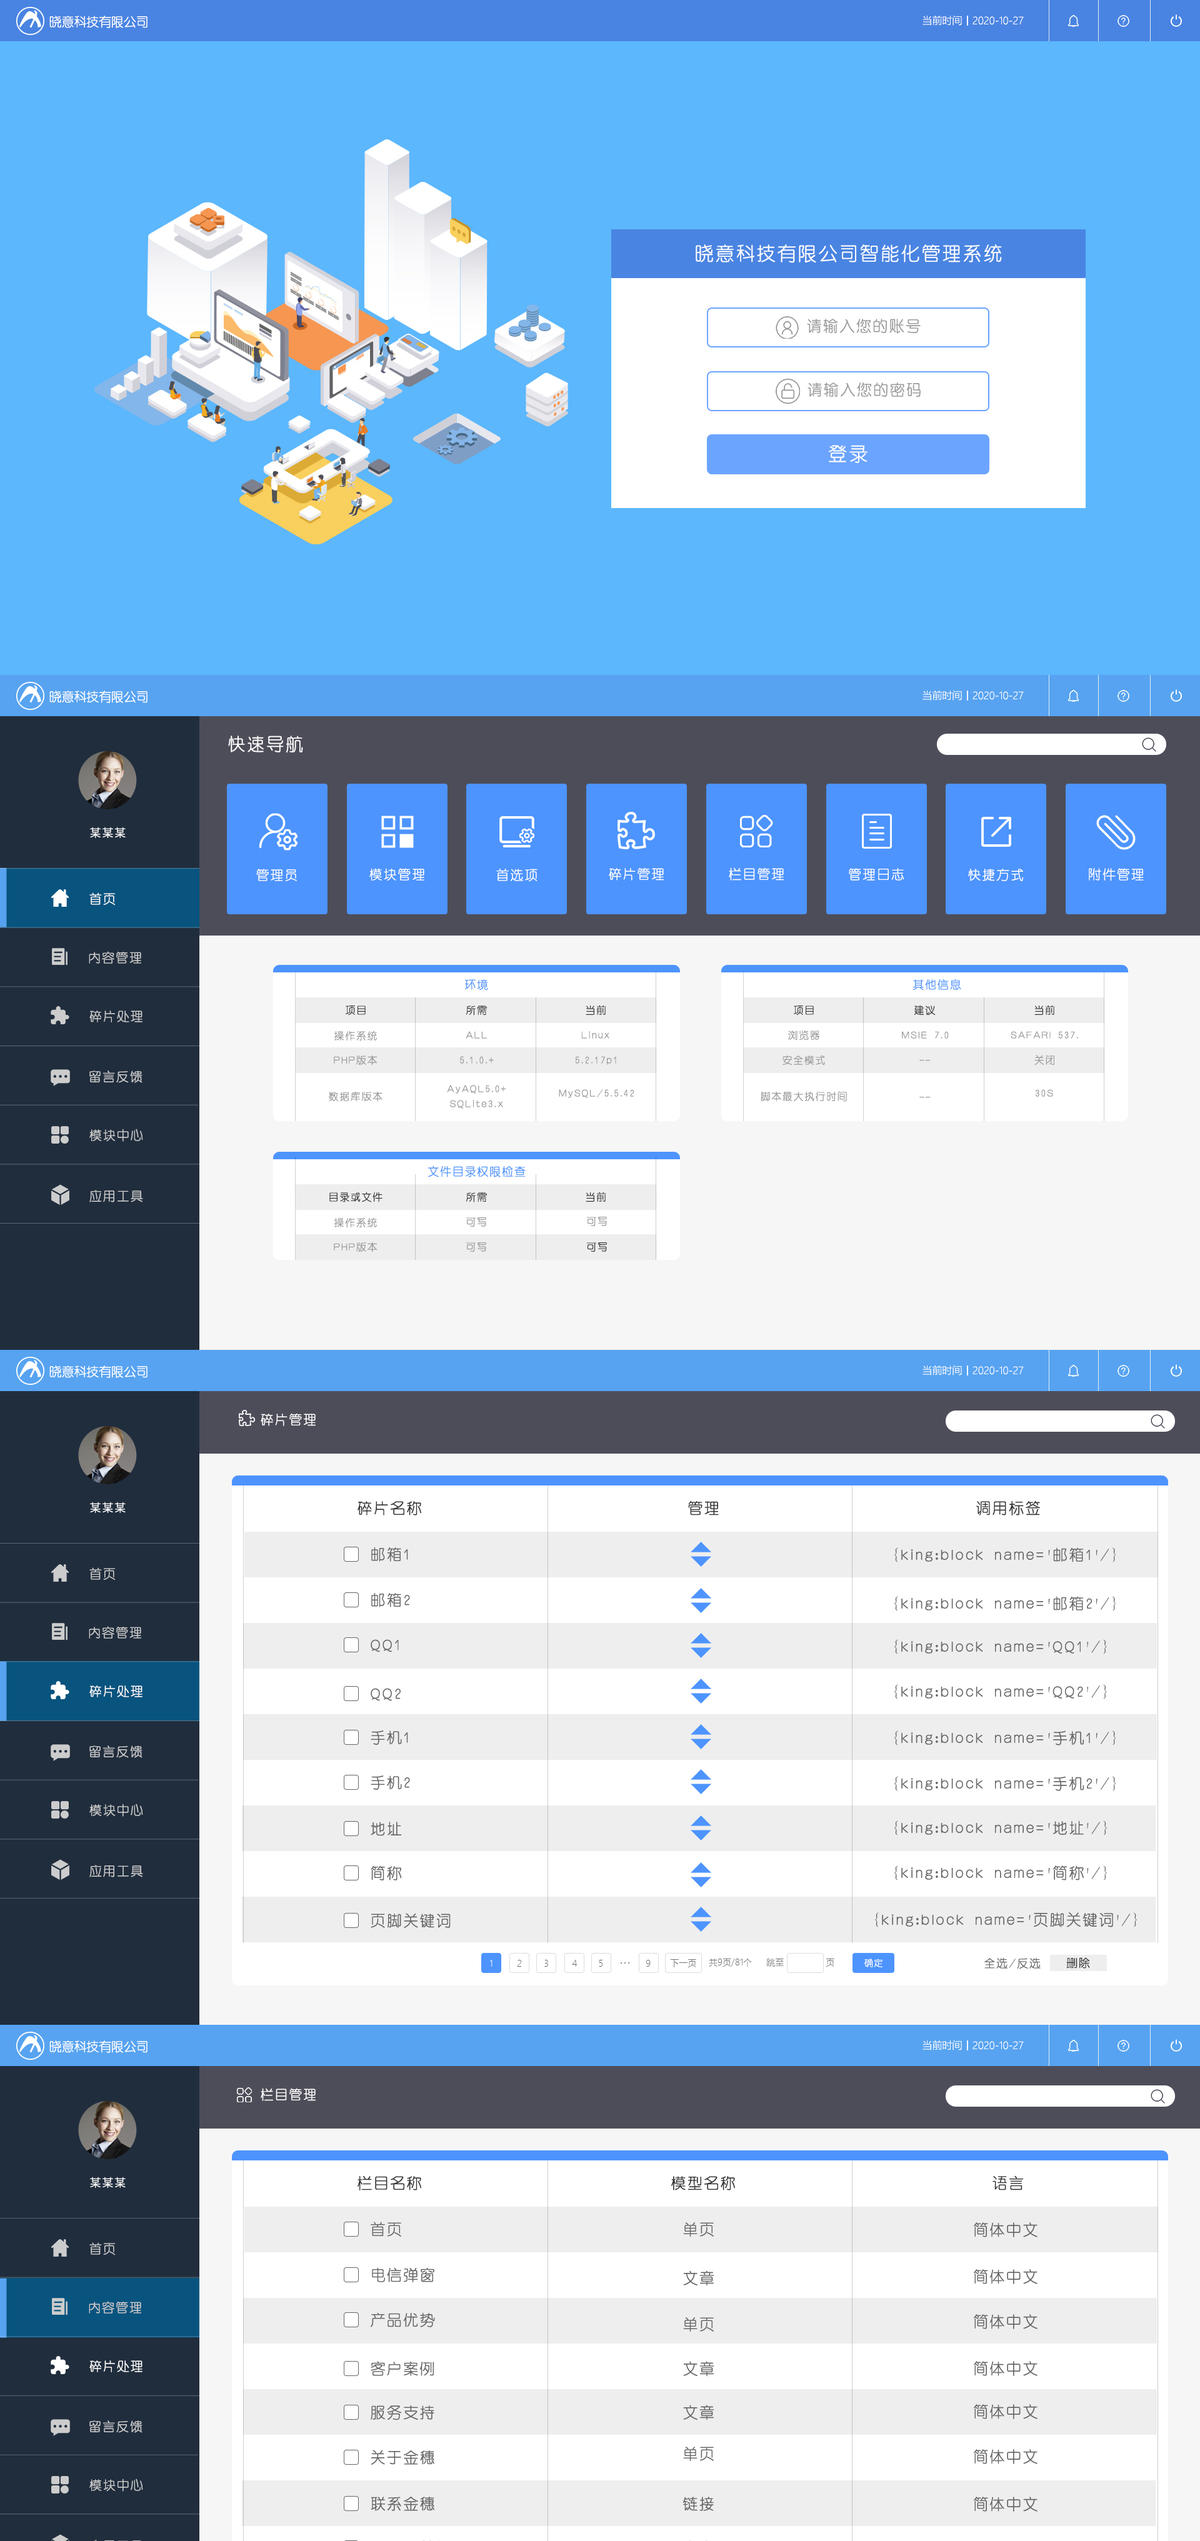1200x2541 pixels.
Task: Focus the 请输入您的账号 input field
Action: point(848,327)
